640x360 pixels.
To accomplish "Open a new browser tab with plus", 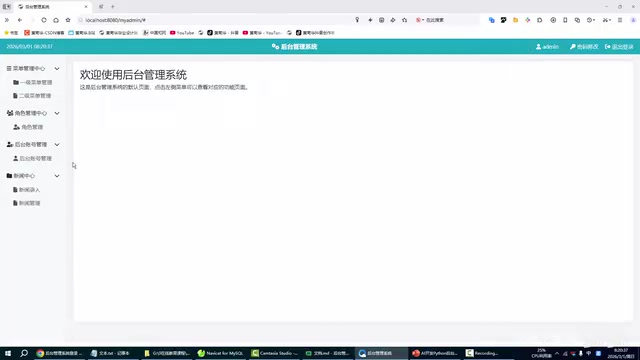I will tap(113, 7).
